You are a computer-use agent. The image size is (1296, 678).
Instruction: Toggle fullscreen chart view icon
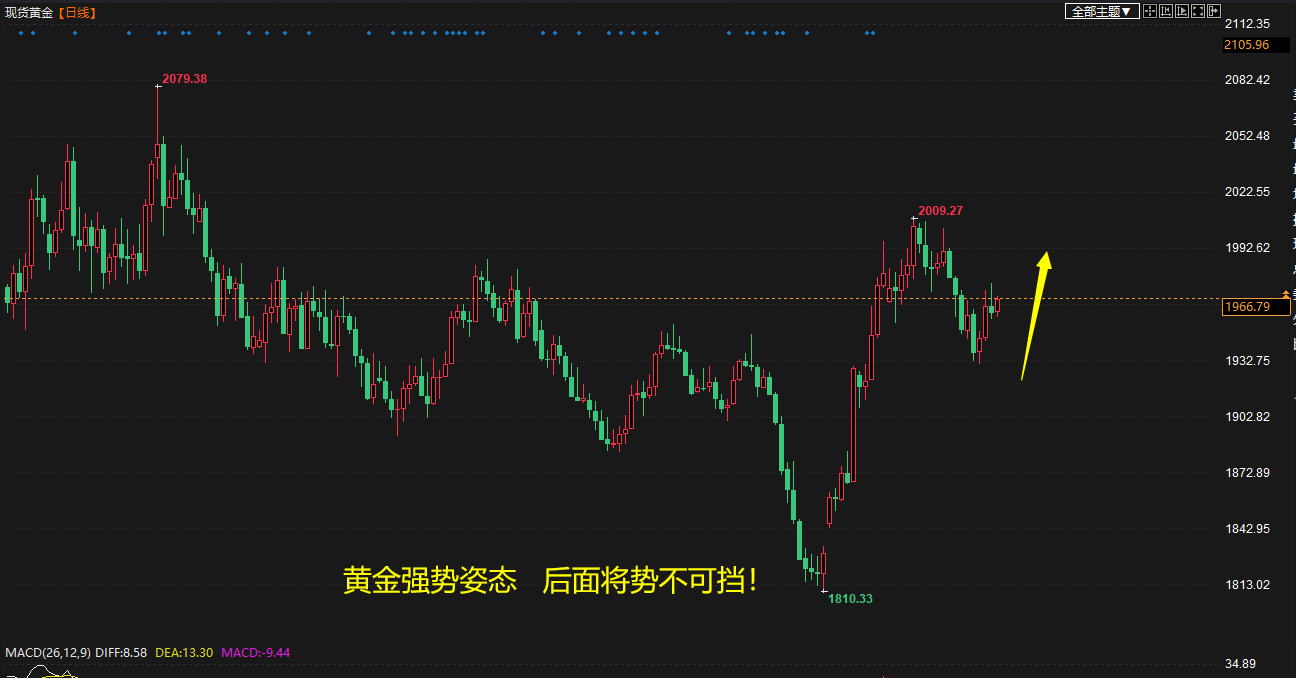click(x=1198, y=11)
